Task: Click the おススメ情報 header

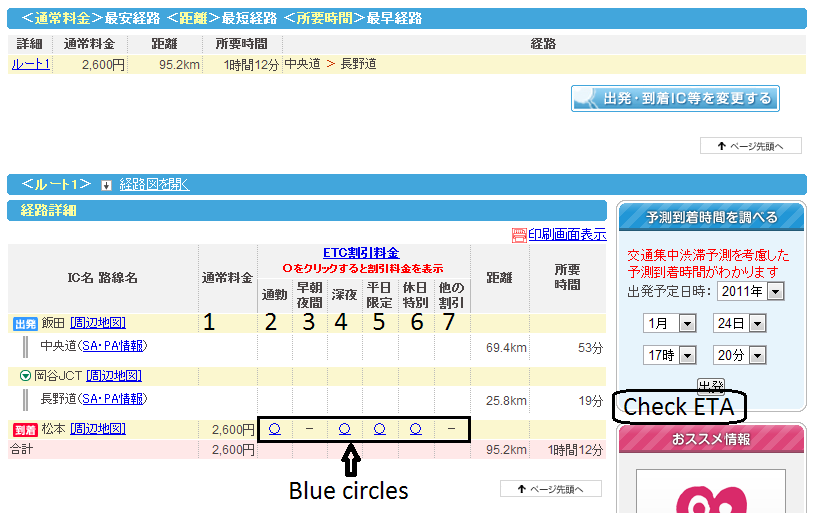Action: point(711,439)
